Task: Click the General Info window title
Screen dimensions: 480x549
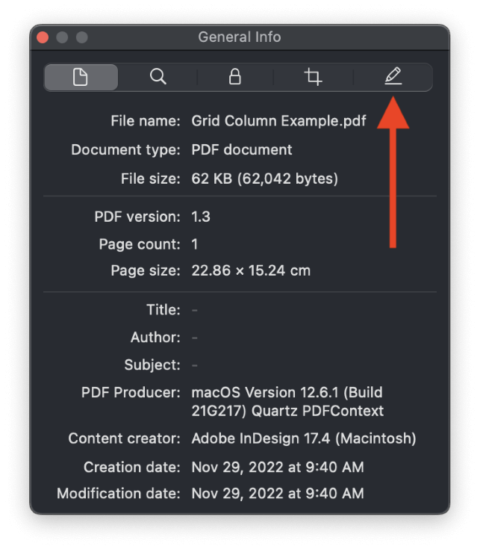Action: (239, 37)
